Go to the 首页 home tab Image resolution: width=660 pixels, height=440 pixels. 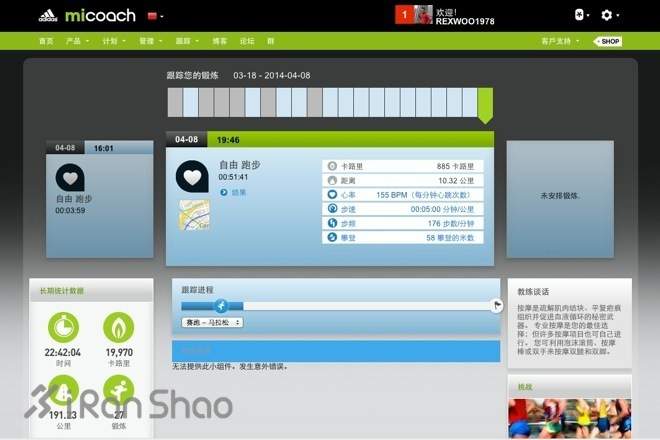(x=46, y=41)
